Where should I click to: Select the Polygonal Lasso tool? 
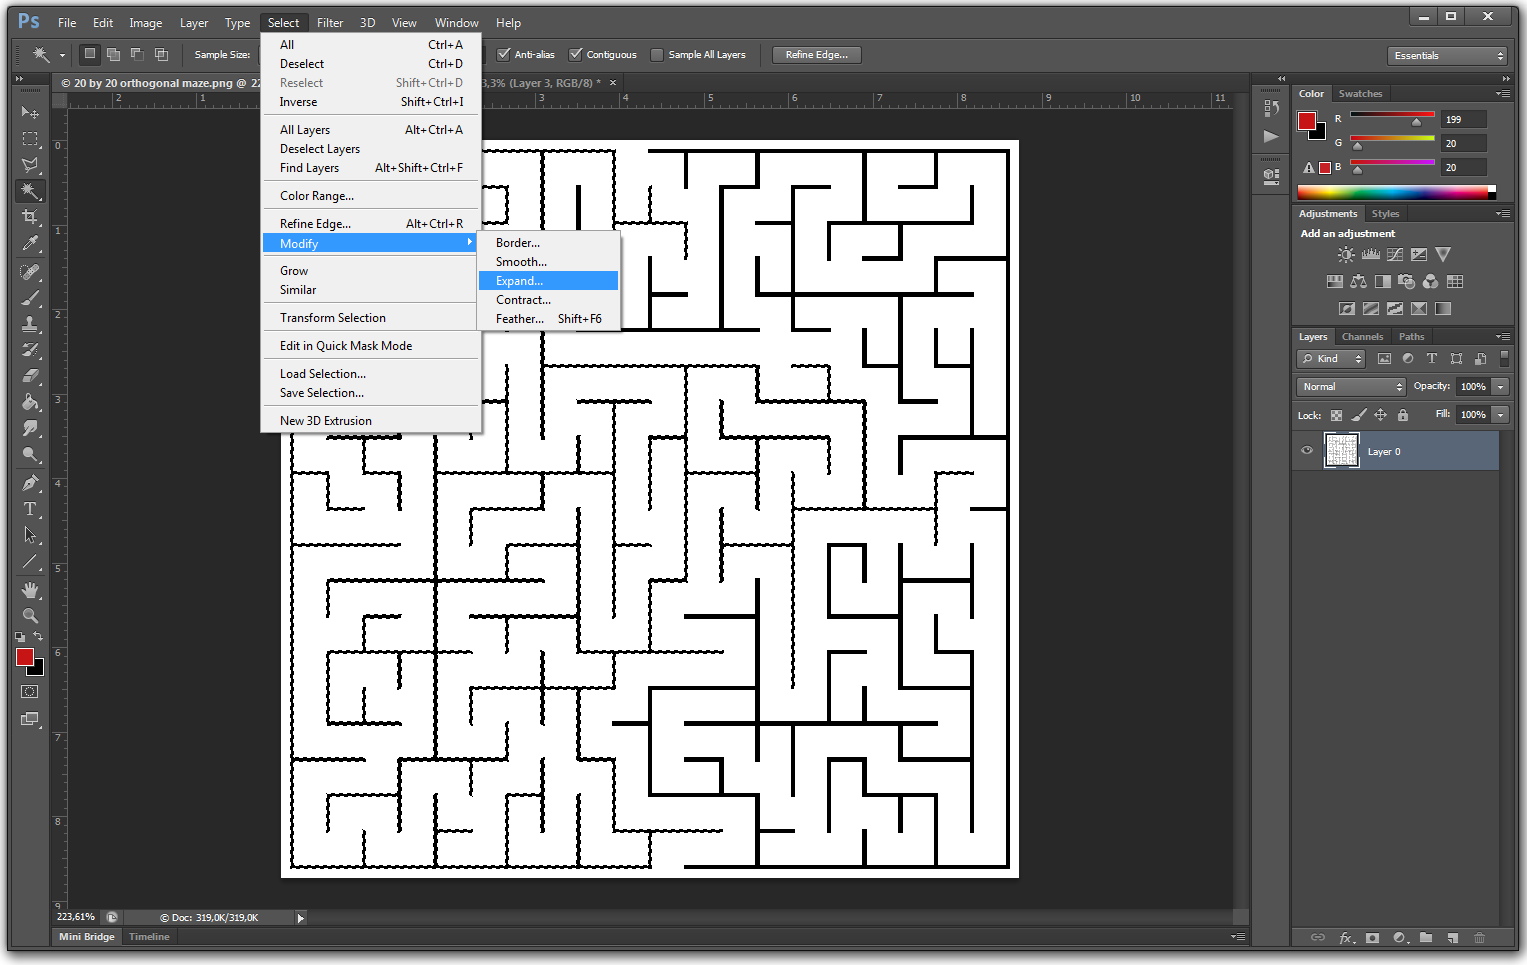pyautogui.click(x=30, y=165)
